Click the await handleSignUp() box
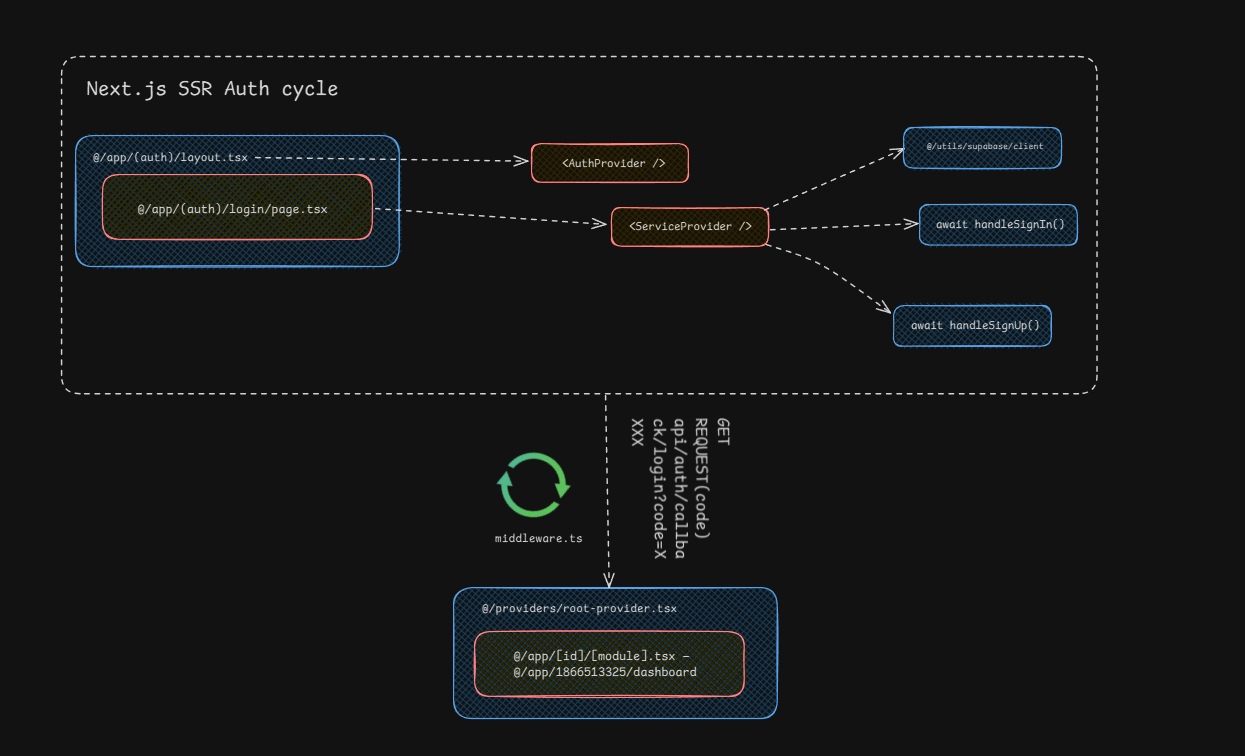 [972, 326]
